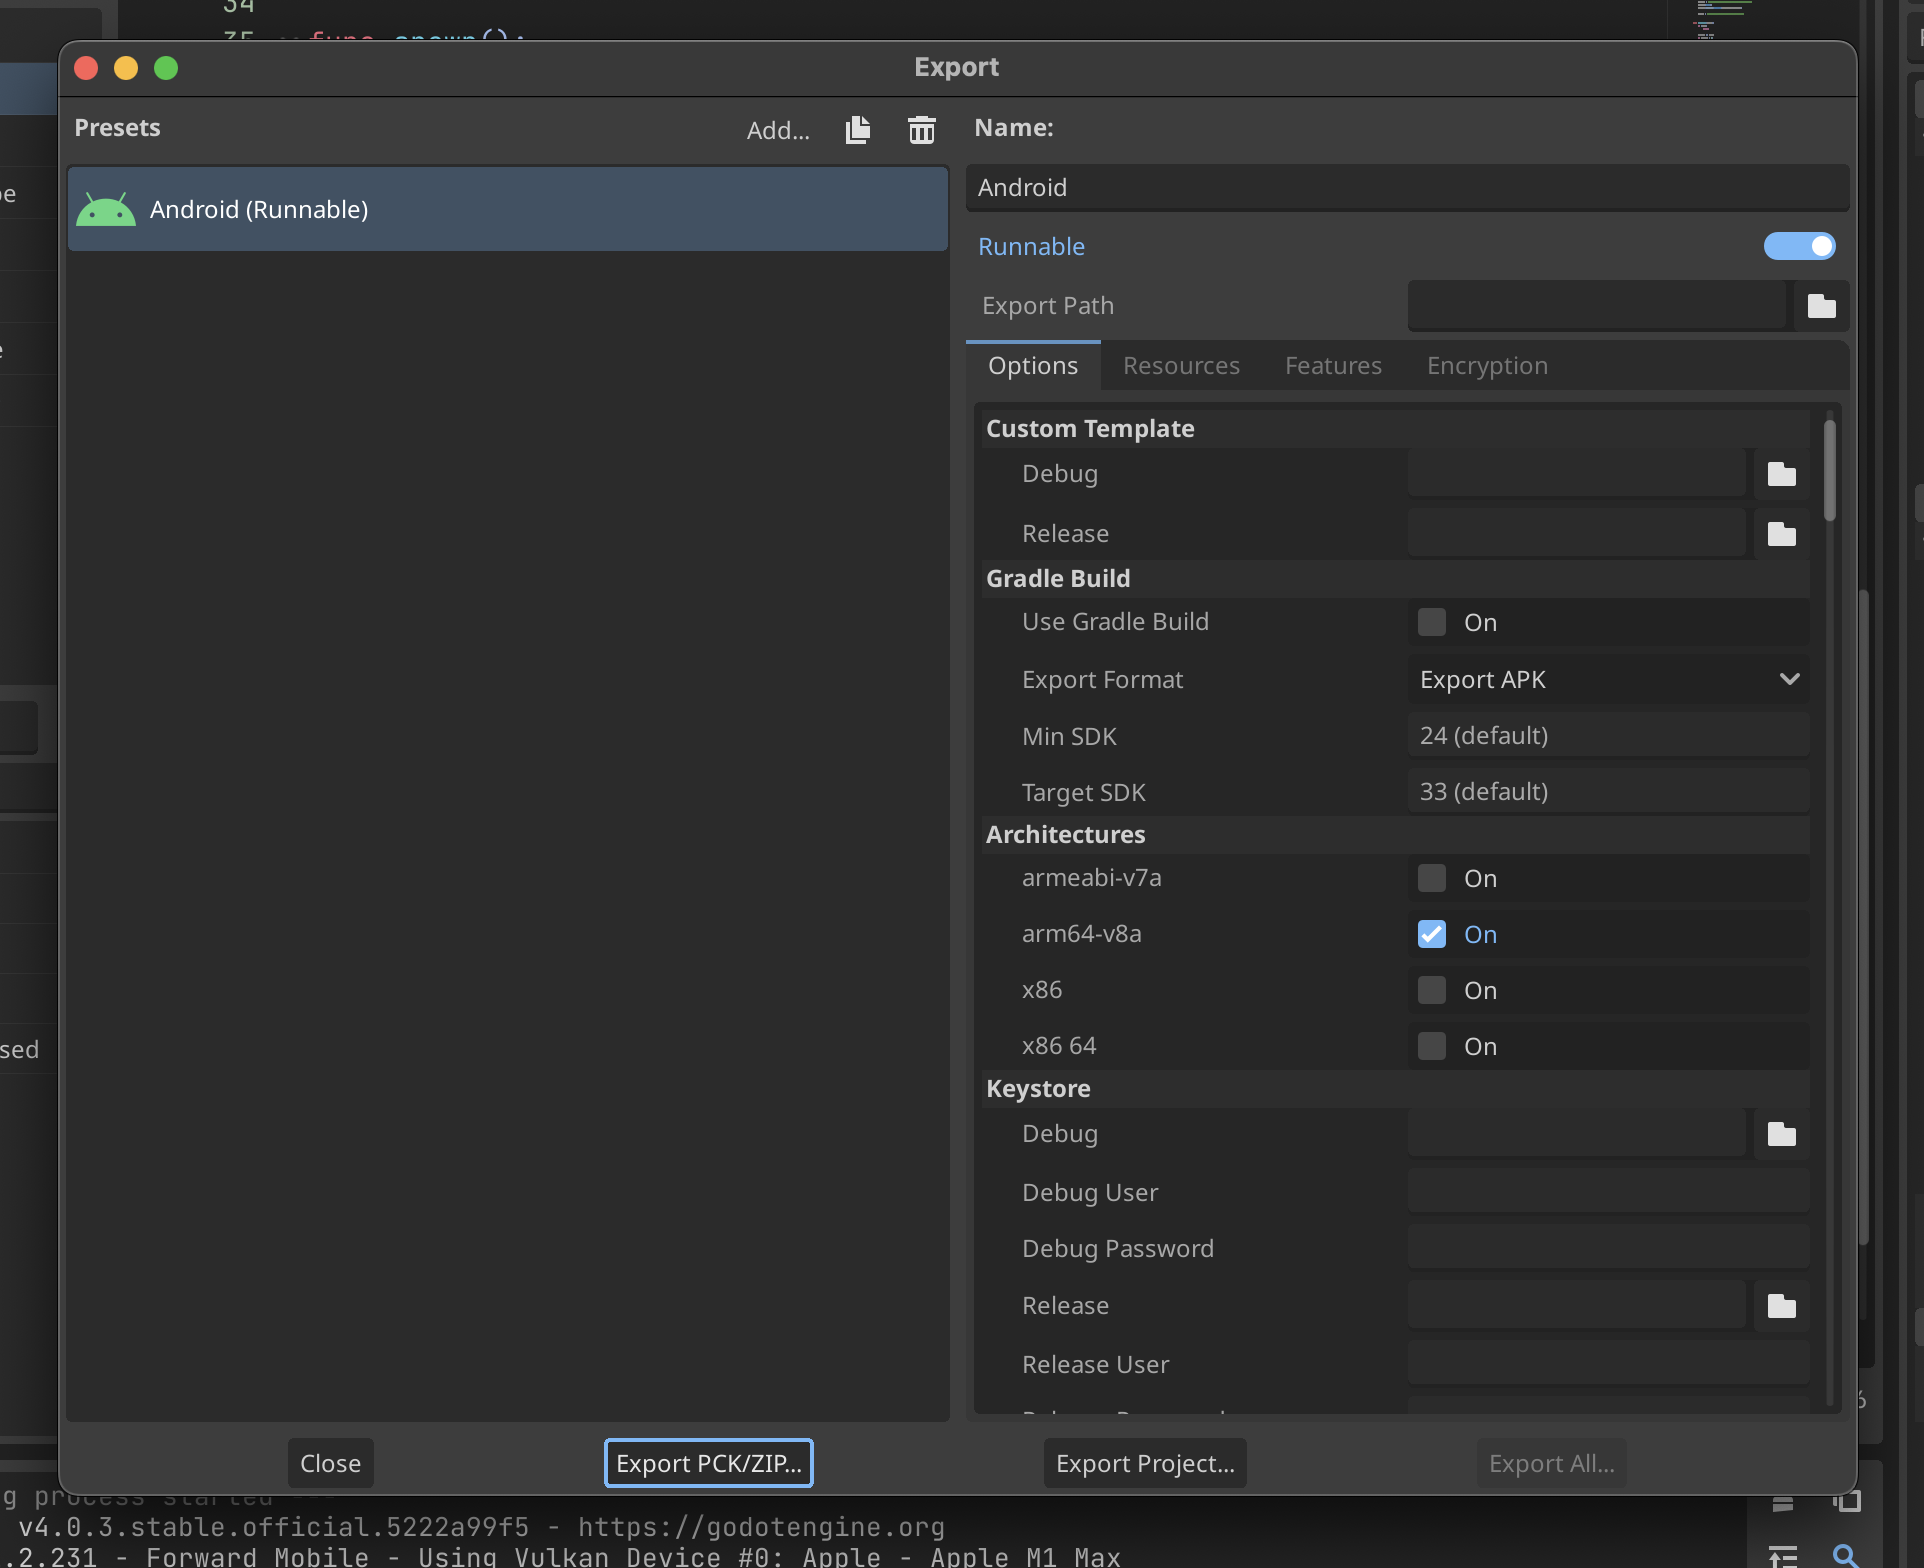Click Export Project... button

1145,1463
